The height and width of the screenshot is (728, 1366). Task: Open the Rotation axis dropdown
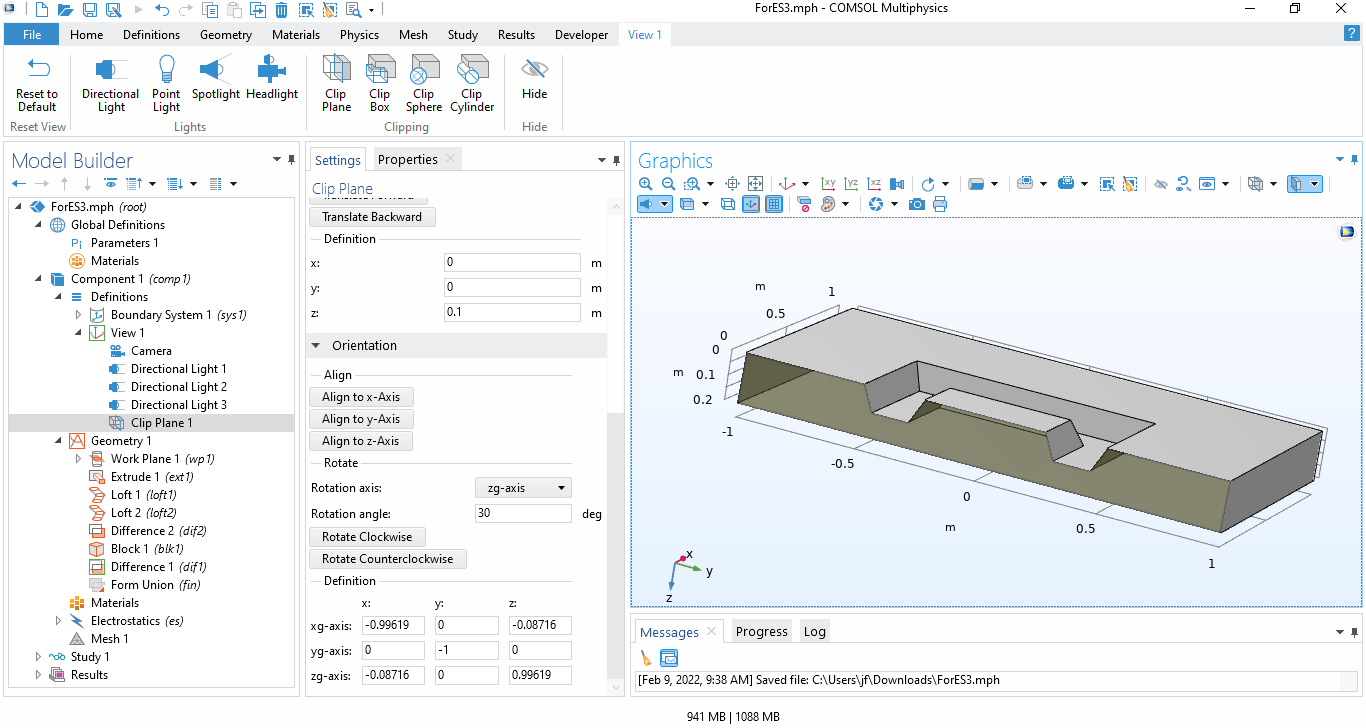click(x=522, y=488)
